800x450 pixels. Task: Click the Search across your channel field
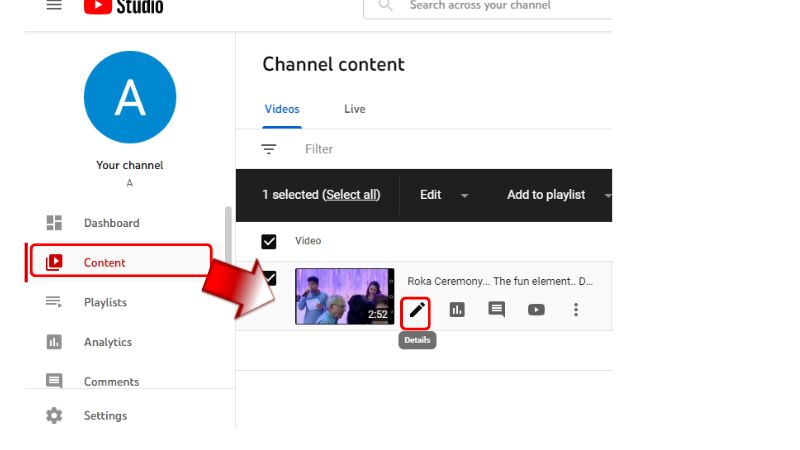(488, 6)
